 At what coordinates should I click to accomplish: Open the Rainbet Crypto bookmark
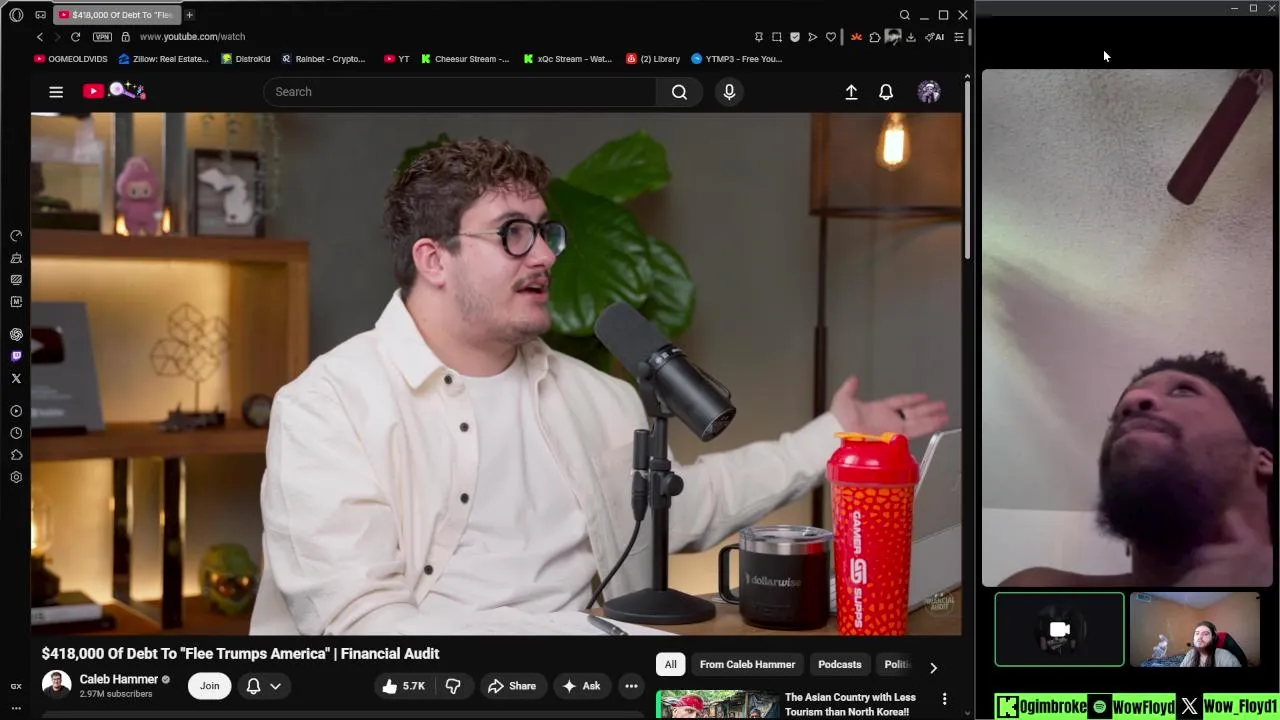(x=324, y=59)
